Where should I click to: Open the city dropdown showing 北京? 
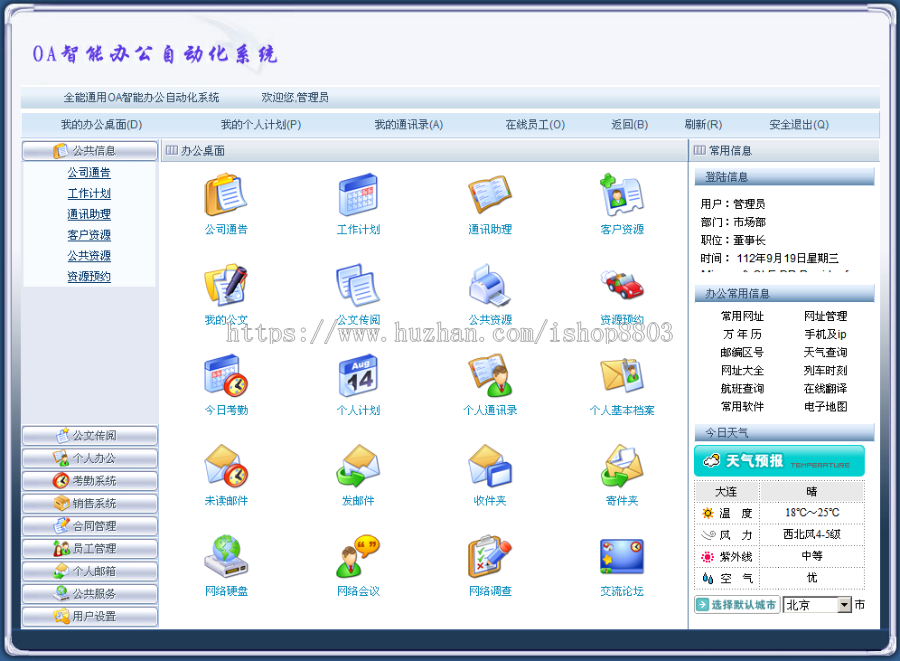817,605
